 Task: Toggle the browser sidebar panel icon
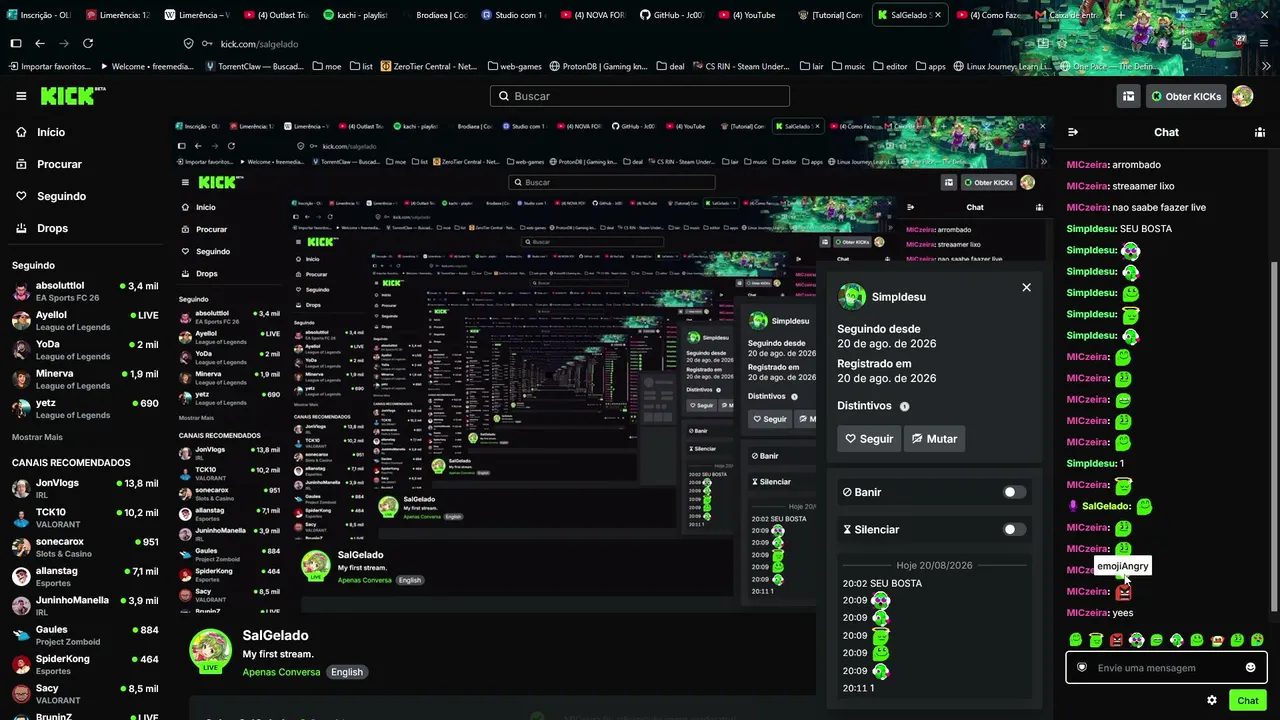point(16,43)
